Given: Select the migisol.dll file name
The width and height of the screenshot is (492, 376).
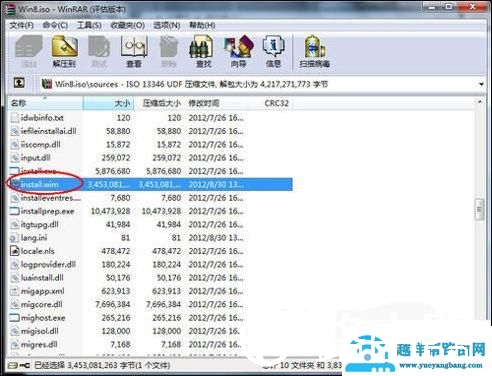Looking at the screenshot, I should [x=40, y=331].
